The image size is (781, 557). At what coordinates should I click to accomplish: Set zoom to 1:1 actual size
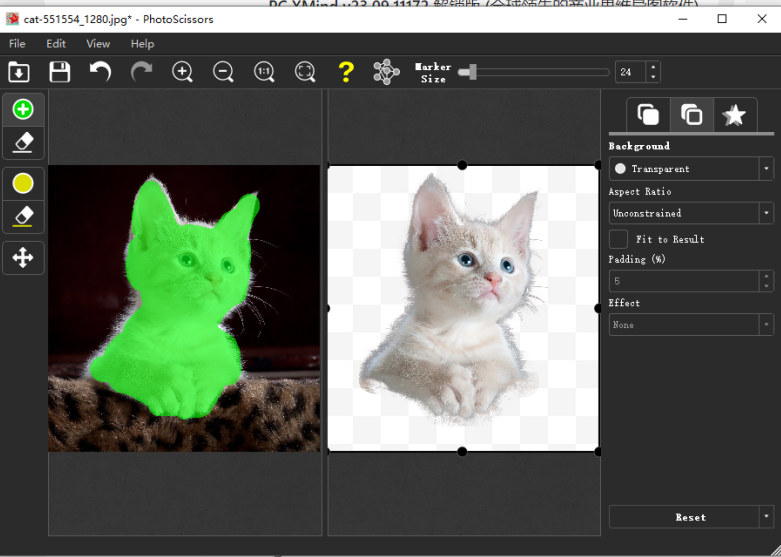click(264, 72)
